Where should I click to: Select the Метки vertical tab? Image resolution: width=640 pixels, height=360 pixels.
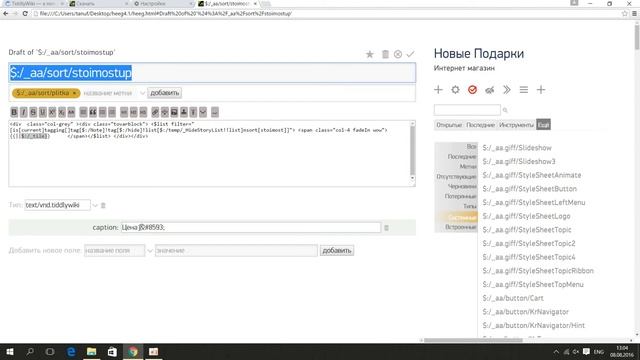468,167
